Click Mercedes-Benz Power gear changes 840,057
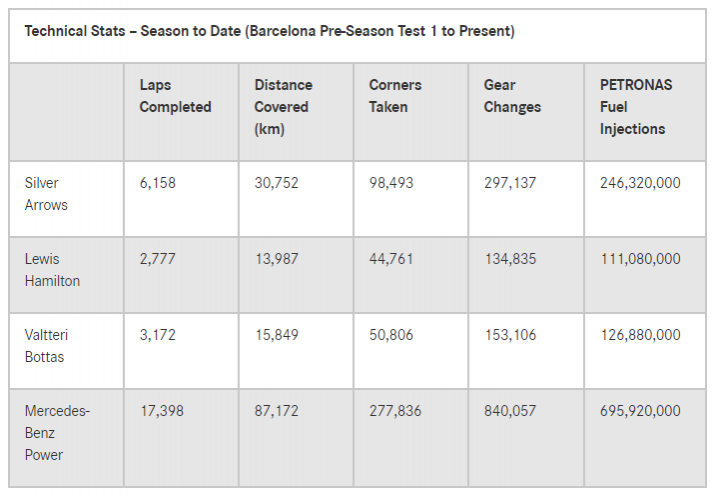This screenshot has width=716, height=496. click(510, 411)
